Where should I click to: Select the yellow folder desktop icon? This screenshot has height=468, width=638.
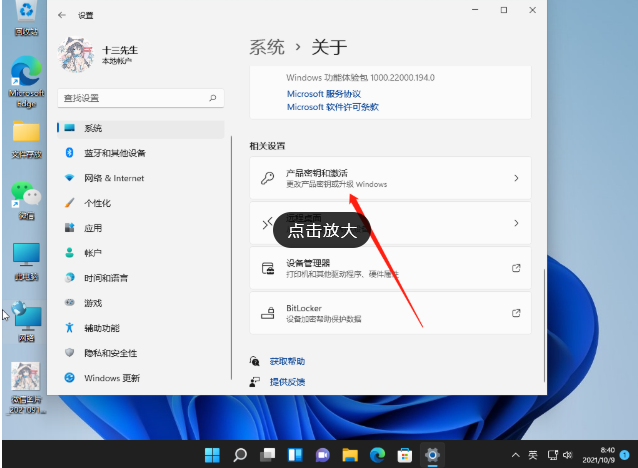pos(26,139)
